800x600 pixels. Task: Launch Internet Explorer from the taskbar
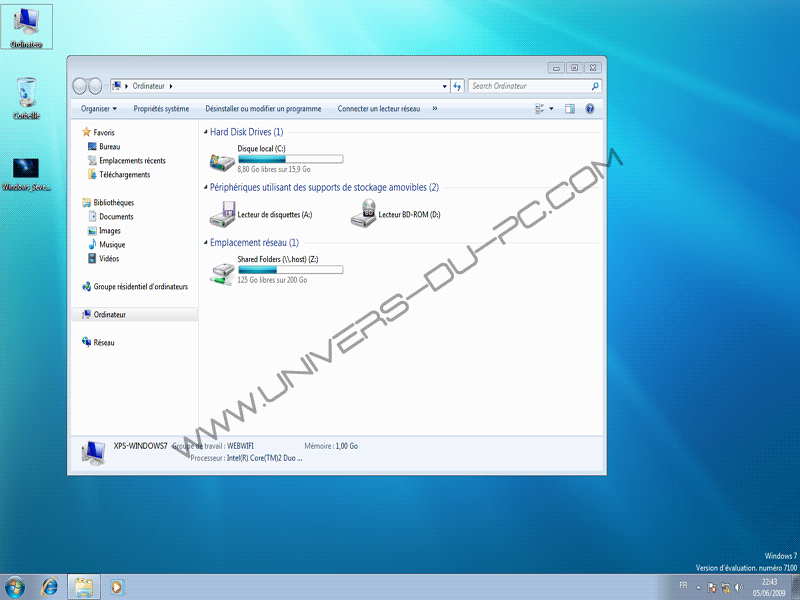pos(49,587)
